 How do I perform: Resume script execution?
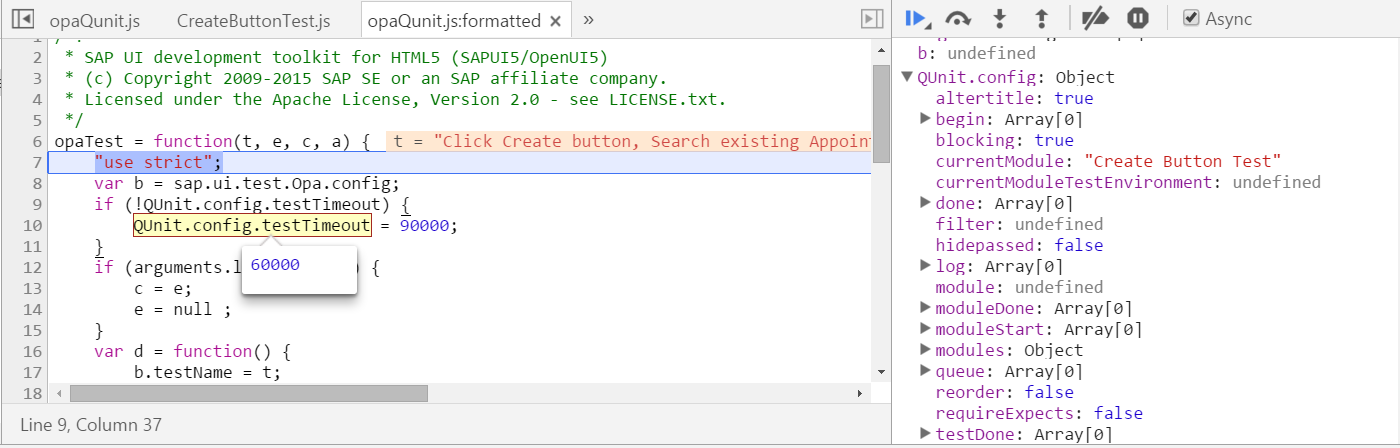(x=915, y=18)
